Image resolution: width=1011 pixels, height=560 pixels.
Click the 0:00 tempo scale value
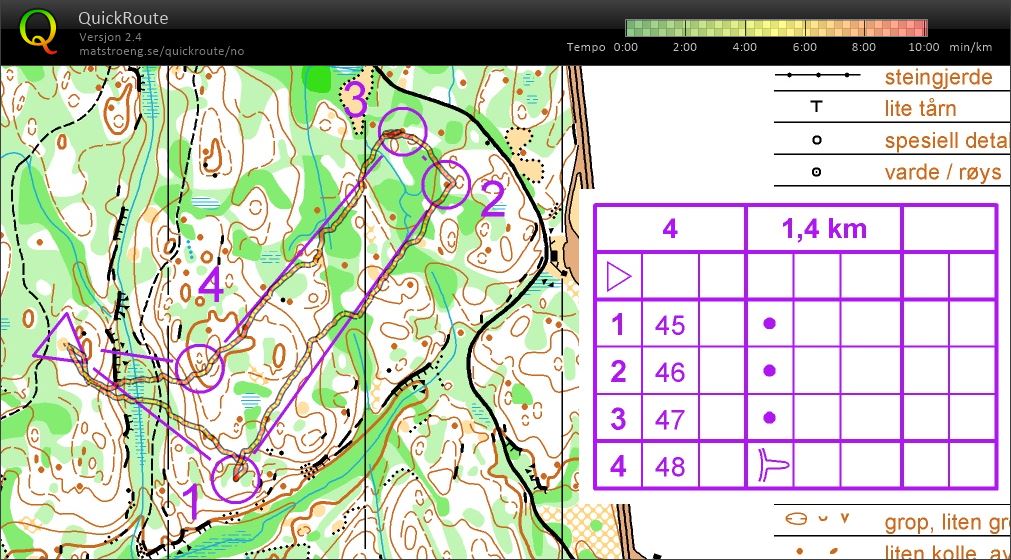click(x=625, y=47)
